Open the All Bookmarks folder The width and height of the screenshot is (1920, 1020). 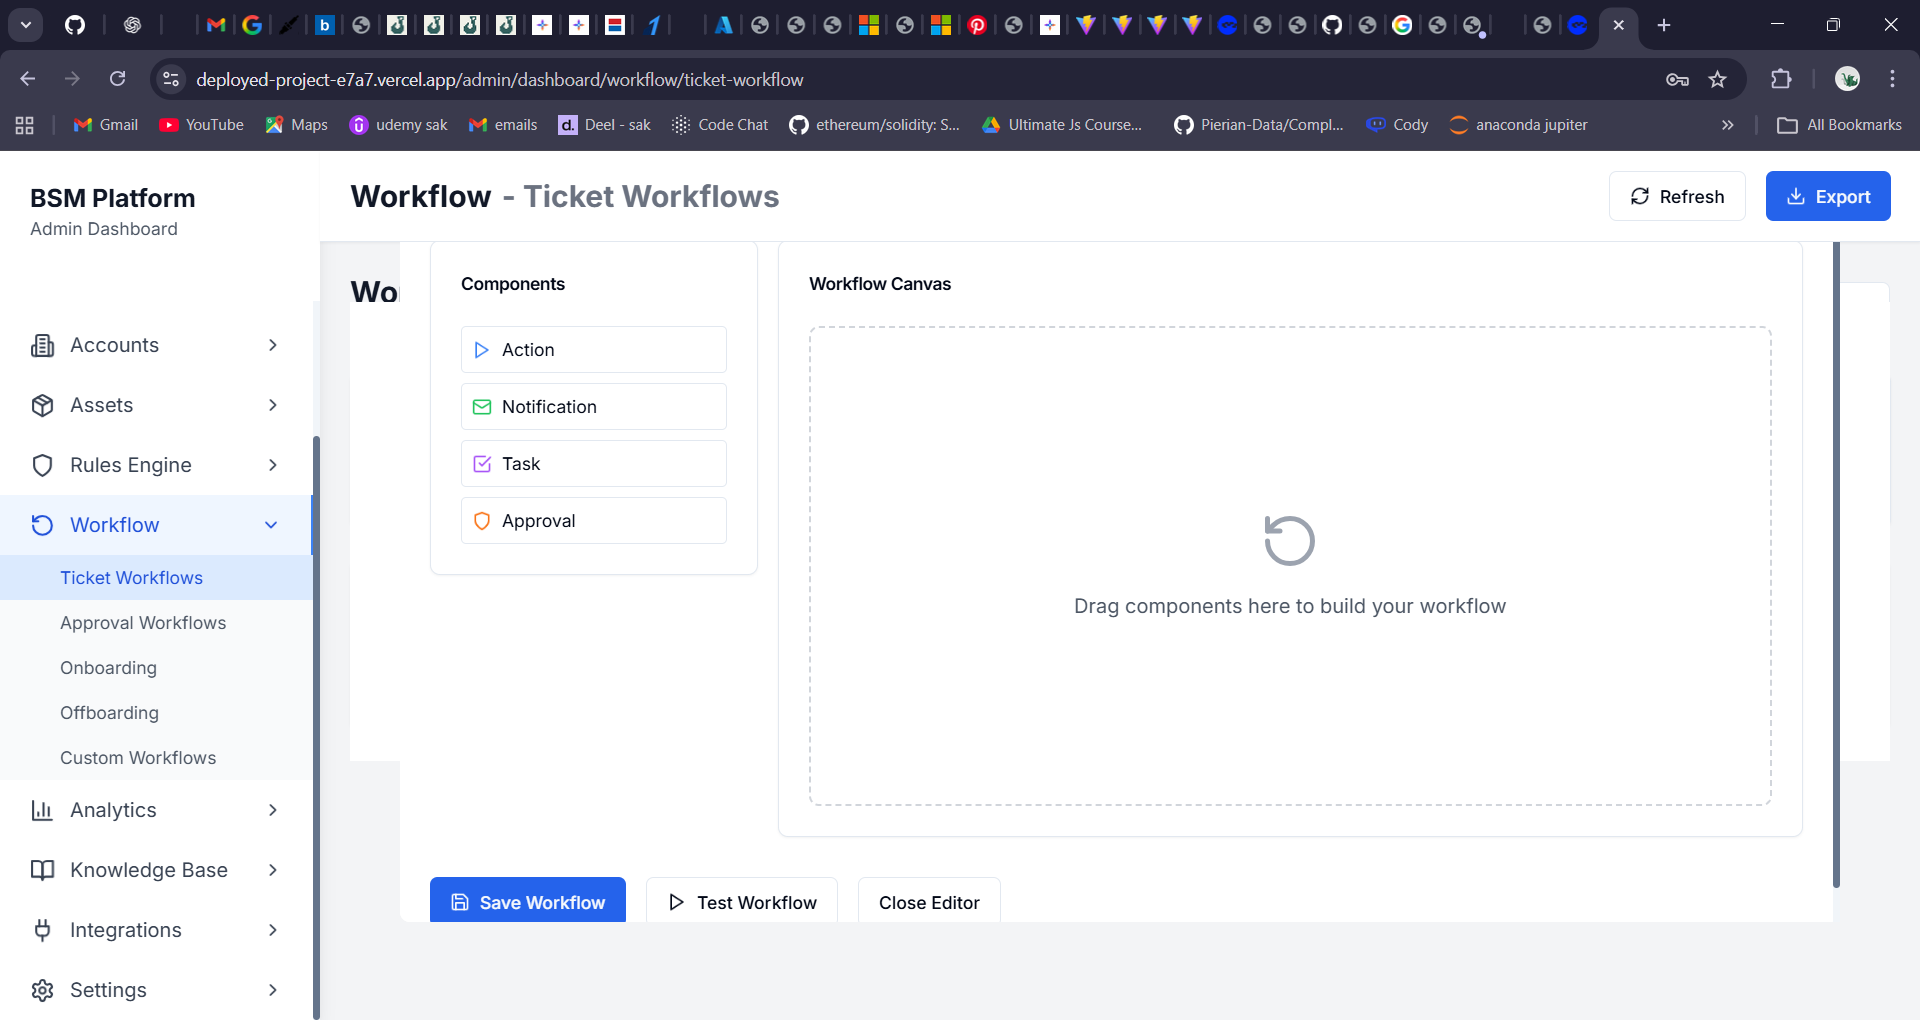(x=1839, y=125)
